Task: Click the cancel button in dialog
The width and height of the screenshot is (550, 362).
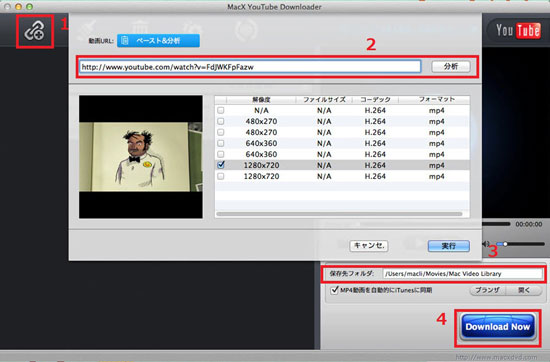Action: pos(369,246)
